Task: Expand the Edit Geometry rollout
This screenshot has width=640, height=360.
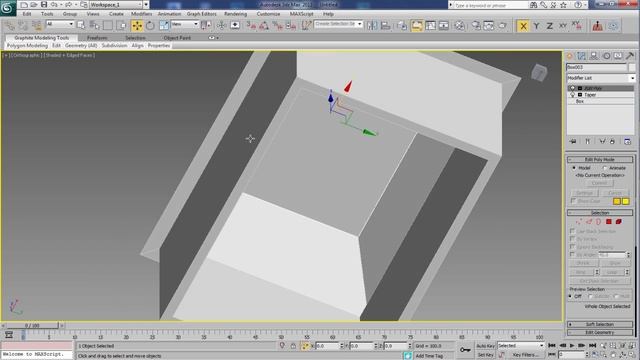Action: tap(600, 332)
